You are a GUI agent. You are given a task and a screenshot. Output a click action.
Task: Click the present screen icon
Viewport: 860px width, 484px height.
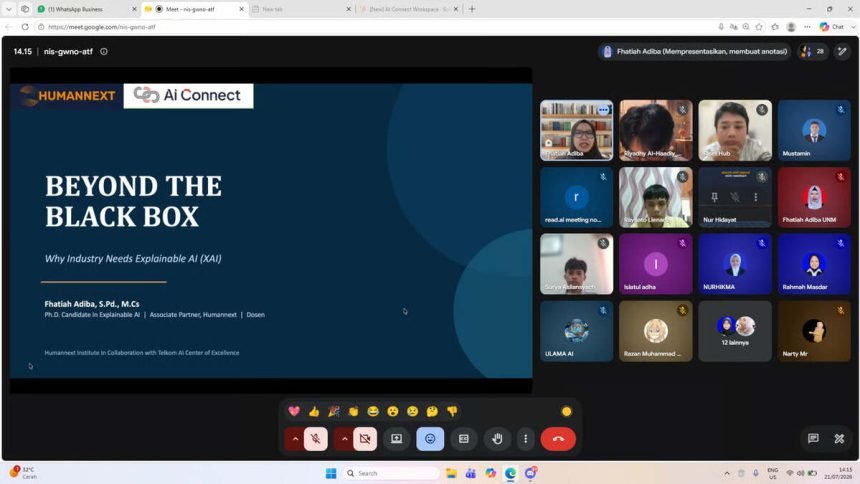[x=397, y=439]
